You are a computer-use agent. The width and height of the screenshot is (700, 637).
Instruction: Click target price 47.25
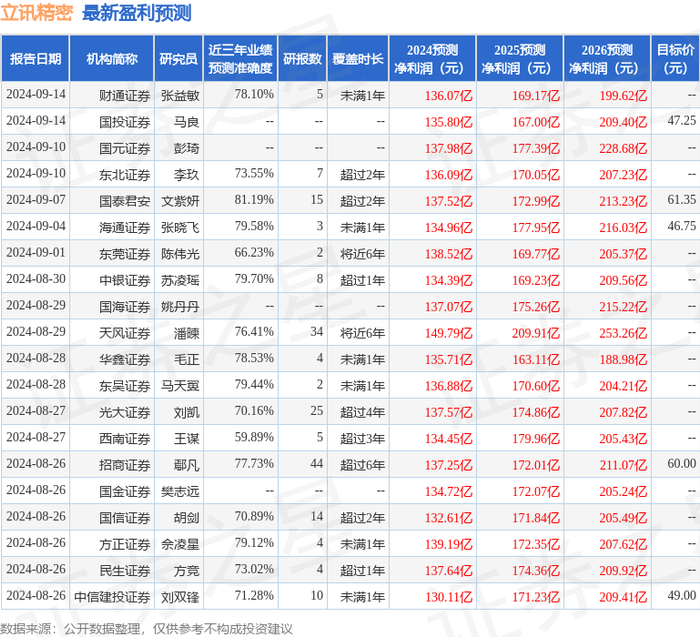682,121
